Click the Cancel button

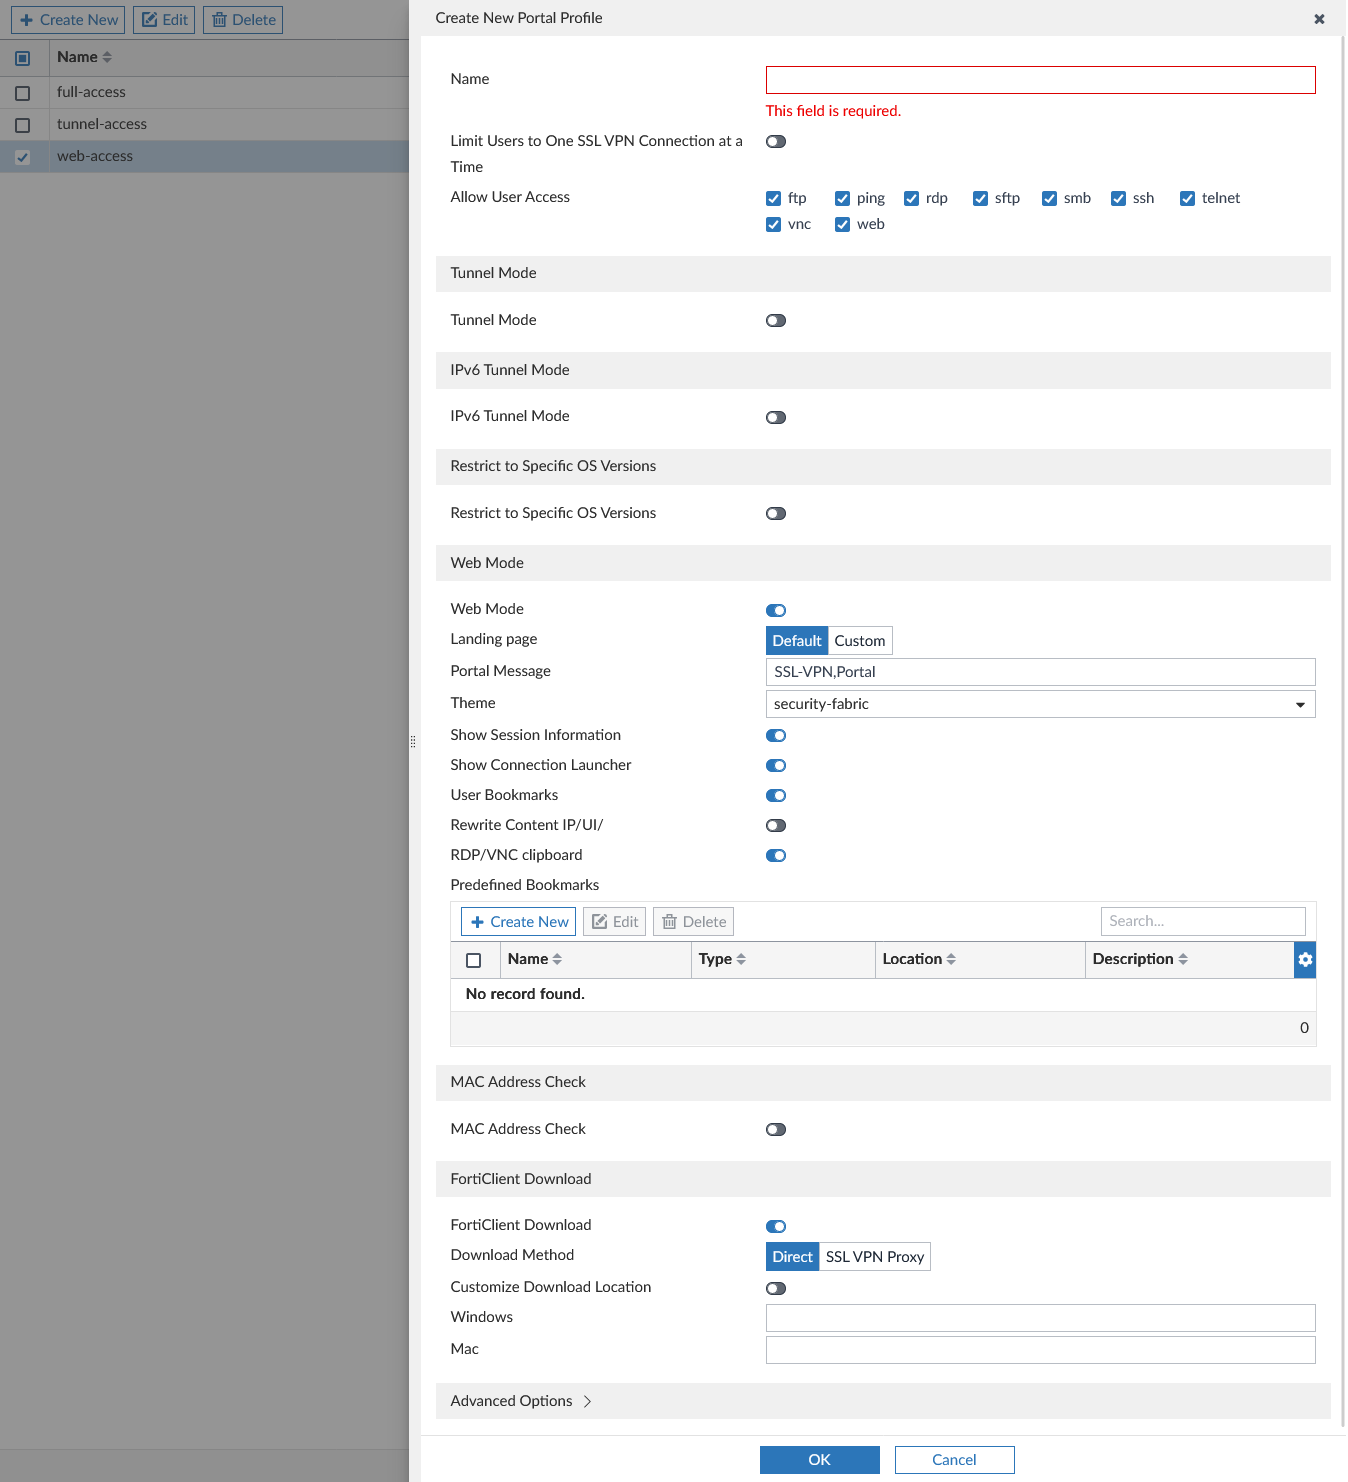pos(953,1459)
